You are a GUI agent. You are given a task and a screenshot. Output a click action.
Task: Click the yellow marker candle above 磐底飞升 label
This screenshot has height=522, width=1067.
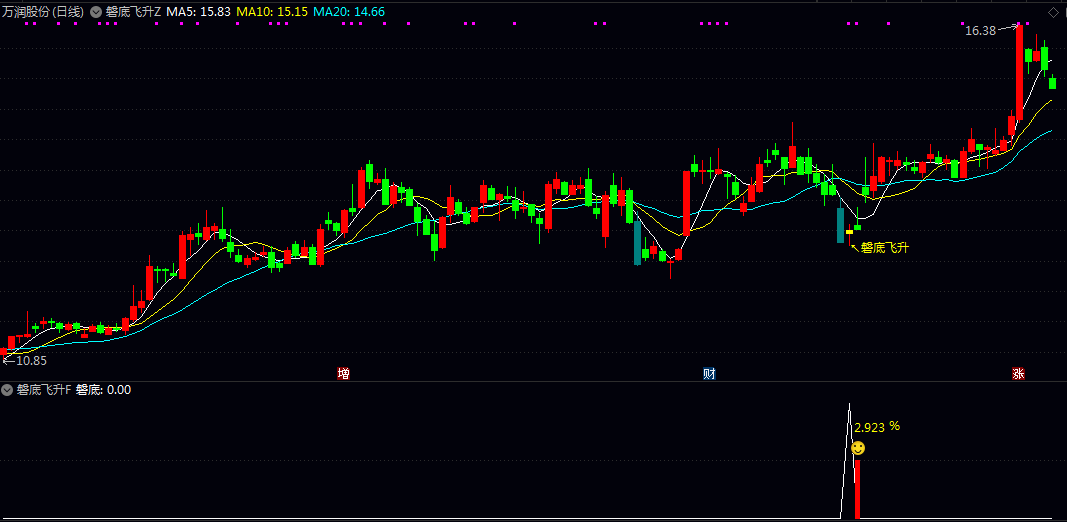849,232
